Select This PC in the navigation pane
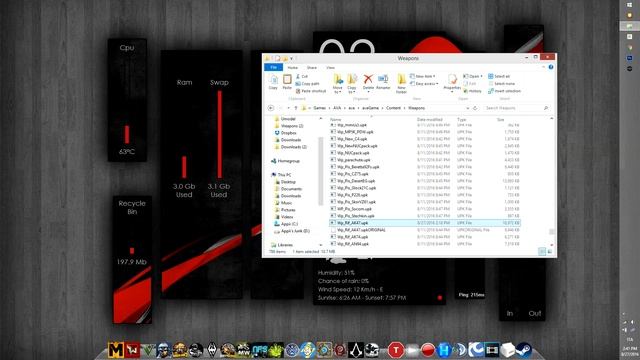Viewport: 640px width, 360px height. [x=281, y=175]
